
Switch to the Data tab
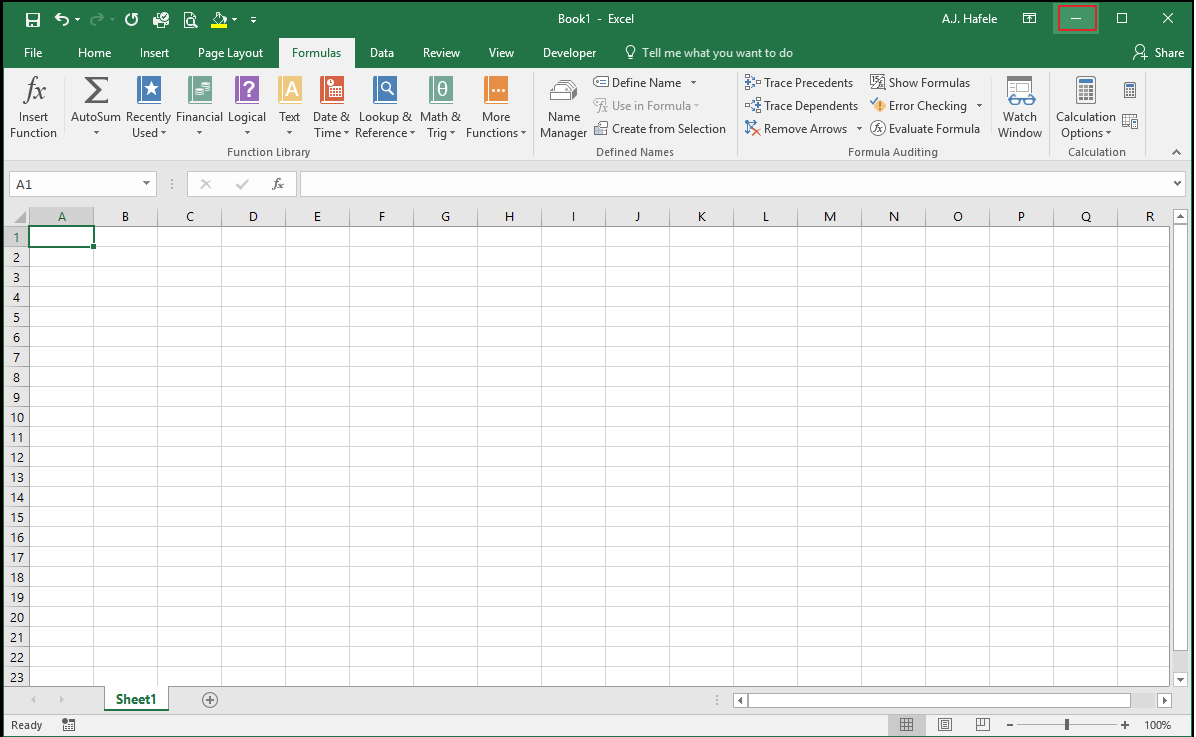pyautogui.click(x=382, y=53)
